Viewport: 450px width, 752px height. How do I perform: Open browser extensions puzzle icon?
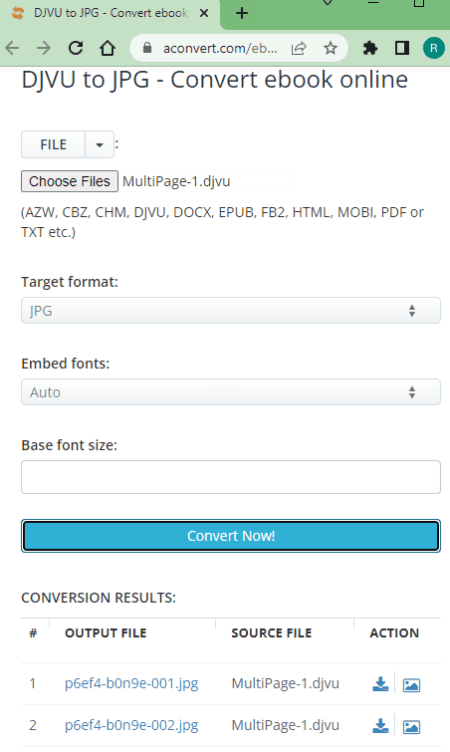[370, 48]
